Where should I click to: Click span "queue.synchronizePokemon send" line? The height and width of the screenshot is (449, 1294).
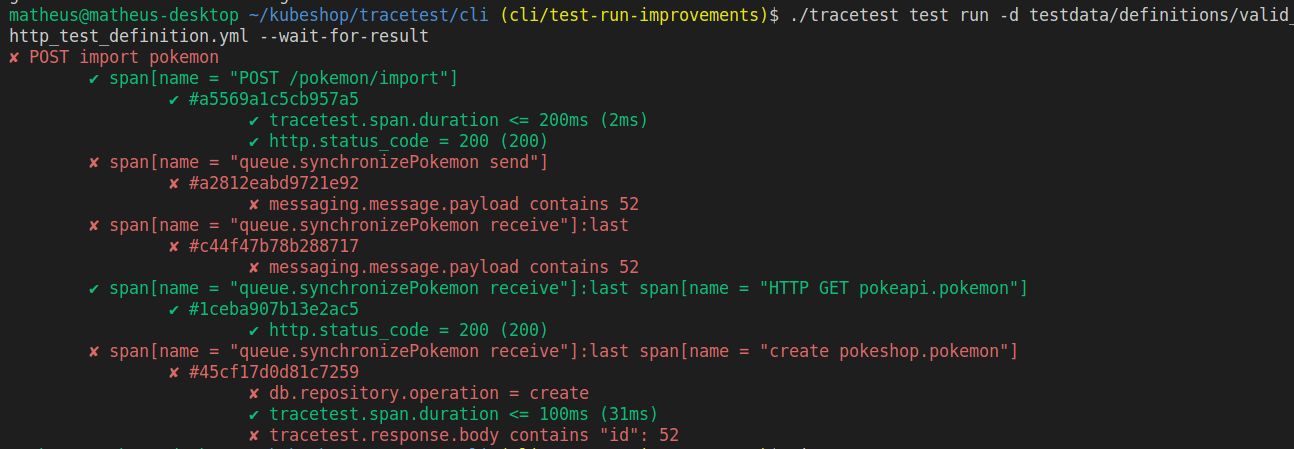[x=329, y=162]
